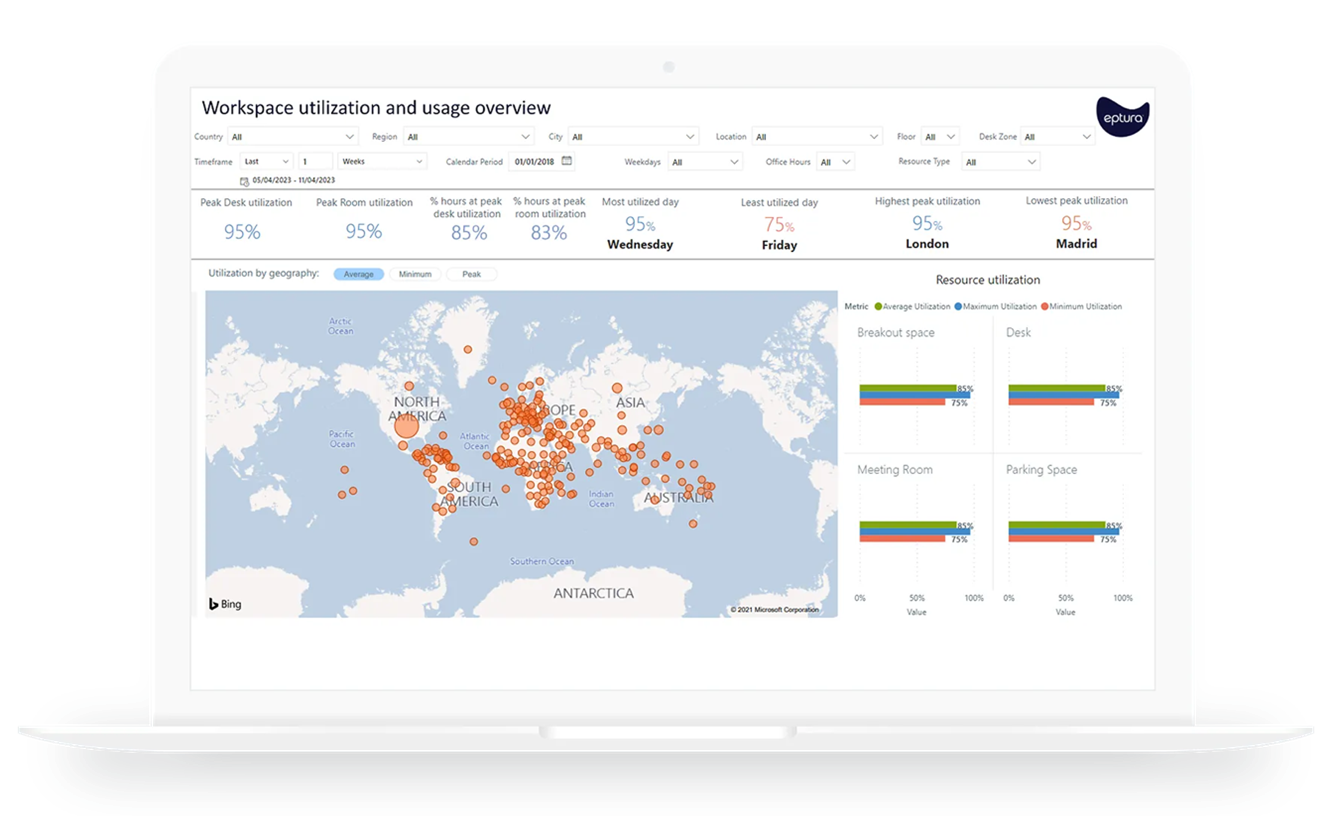Click the Southern Ocean label on the map
This screenshot has width=1338, height=816.
coord(542,562)
